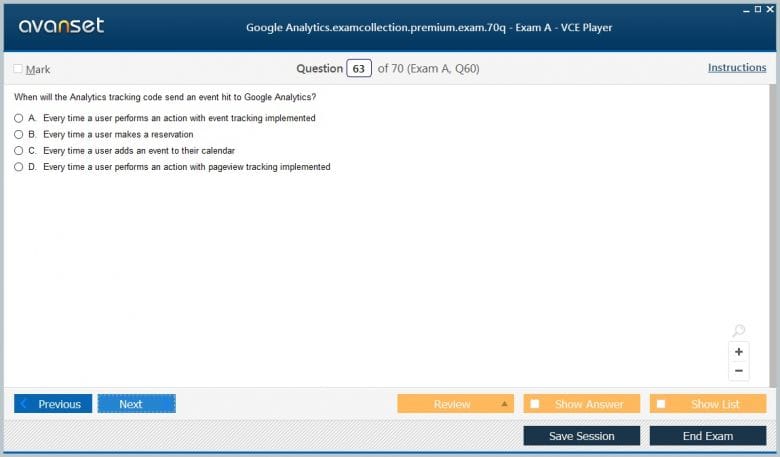The image size is (780, 457).
Task: Click the magnifier search icon
Action: (x=739, y=330)
